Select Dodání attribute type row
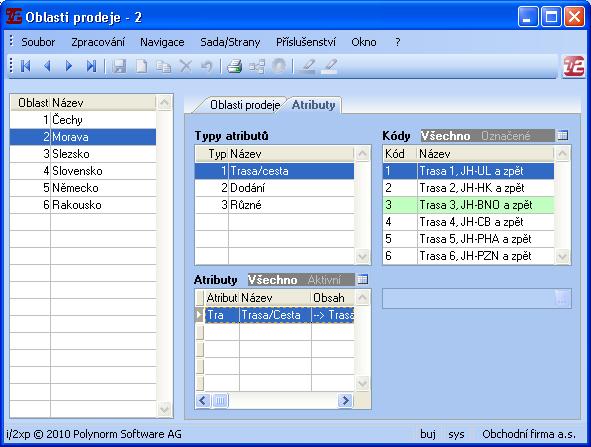This screenshot has height=447, width=591. click(274, 188)
